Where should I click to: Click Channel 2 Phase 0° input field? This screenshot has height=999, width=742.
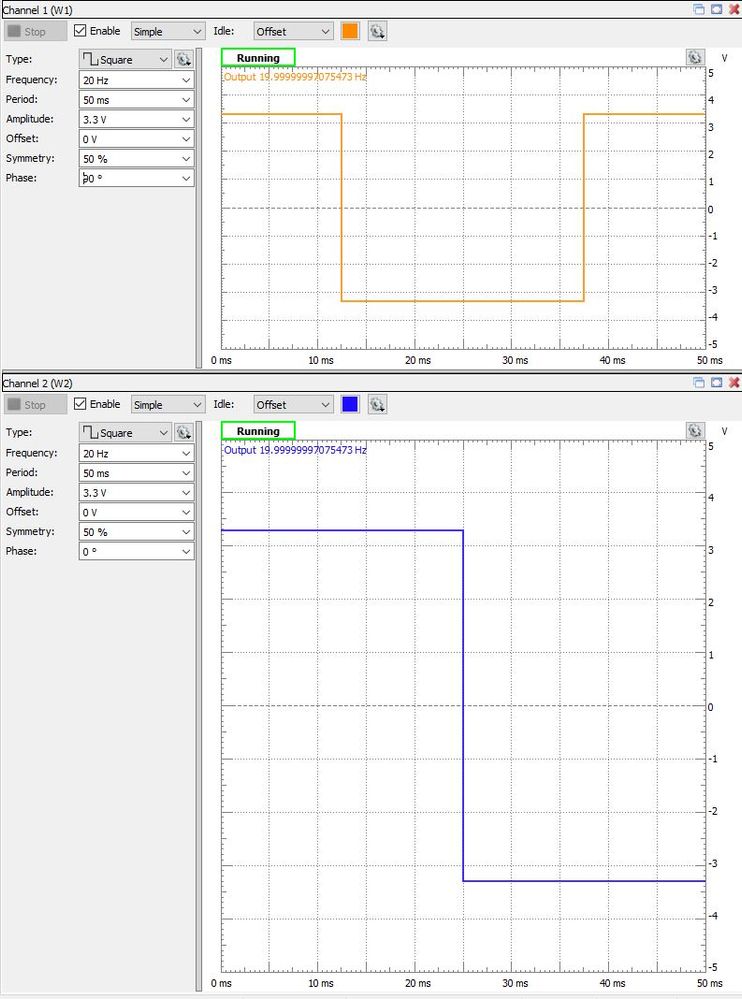pyautogui.click(x=136, y=552)
